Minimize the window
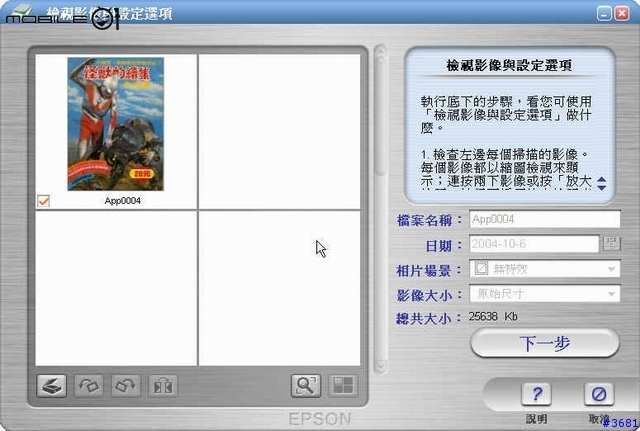Image resolution: width=640 pixels, height=431 pixels. [604, 13]
